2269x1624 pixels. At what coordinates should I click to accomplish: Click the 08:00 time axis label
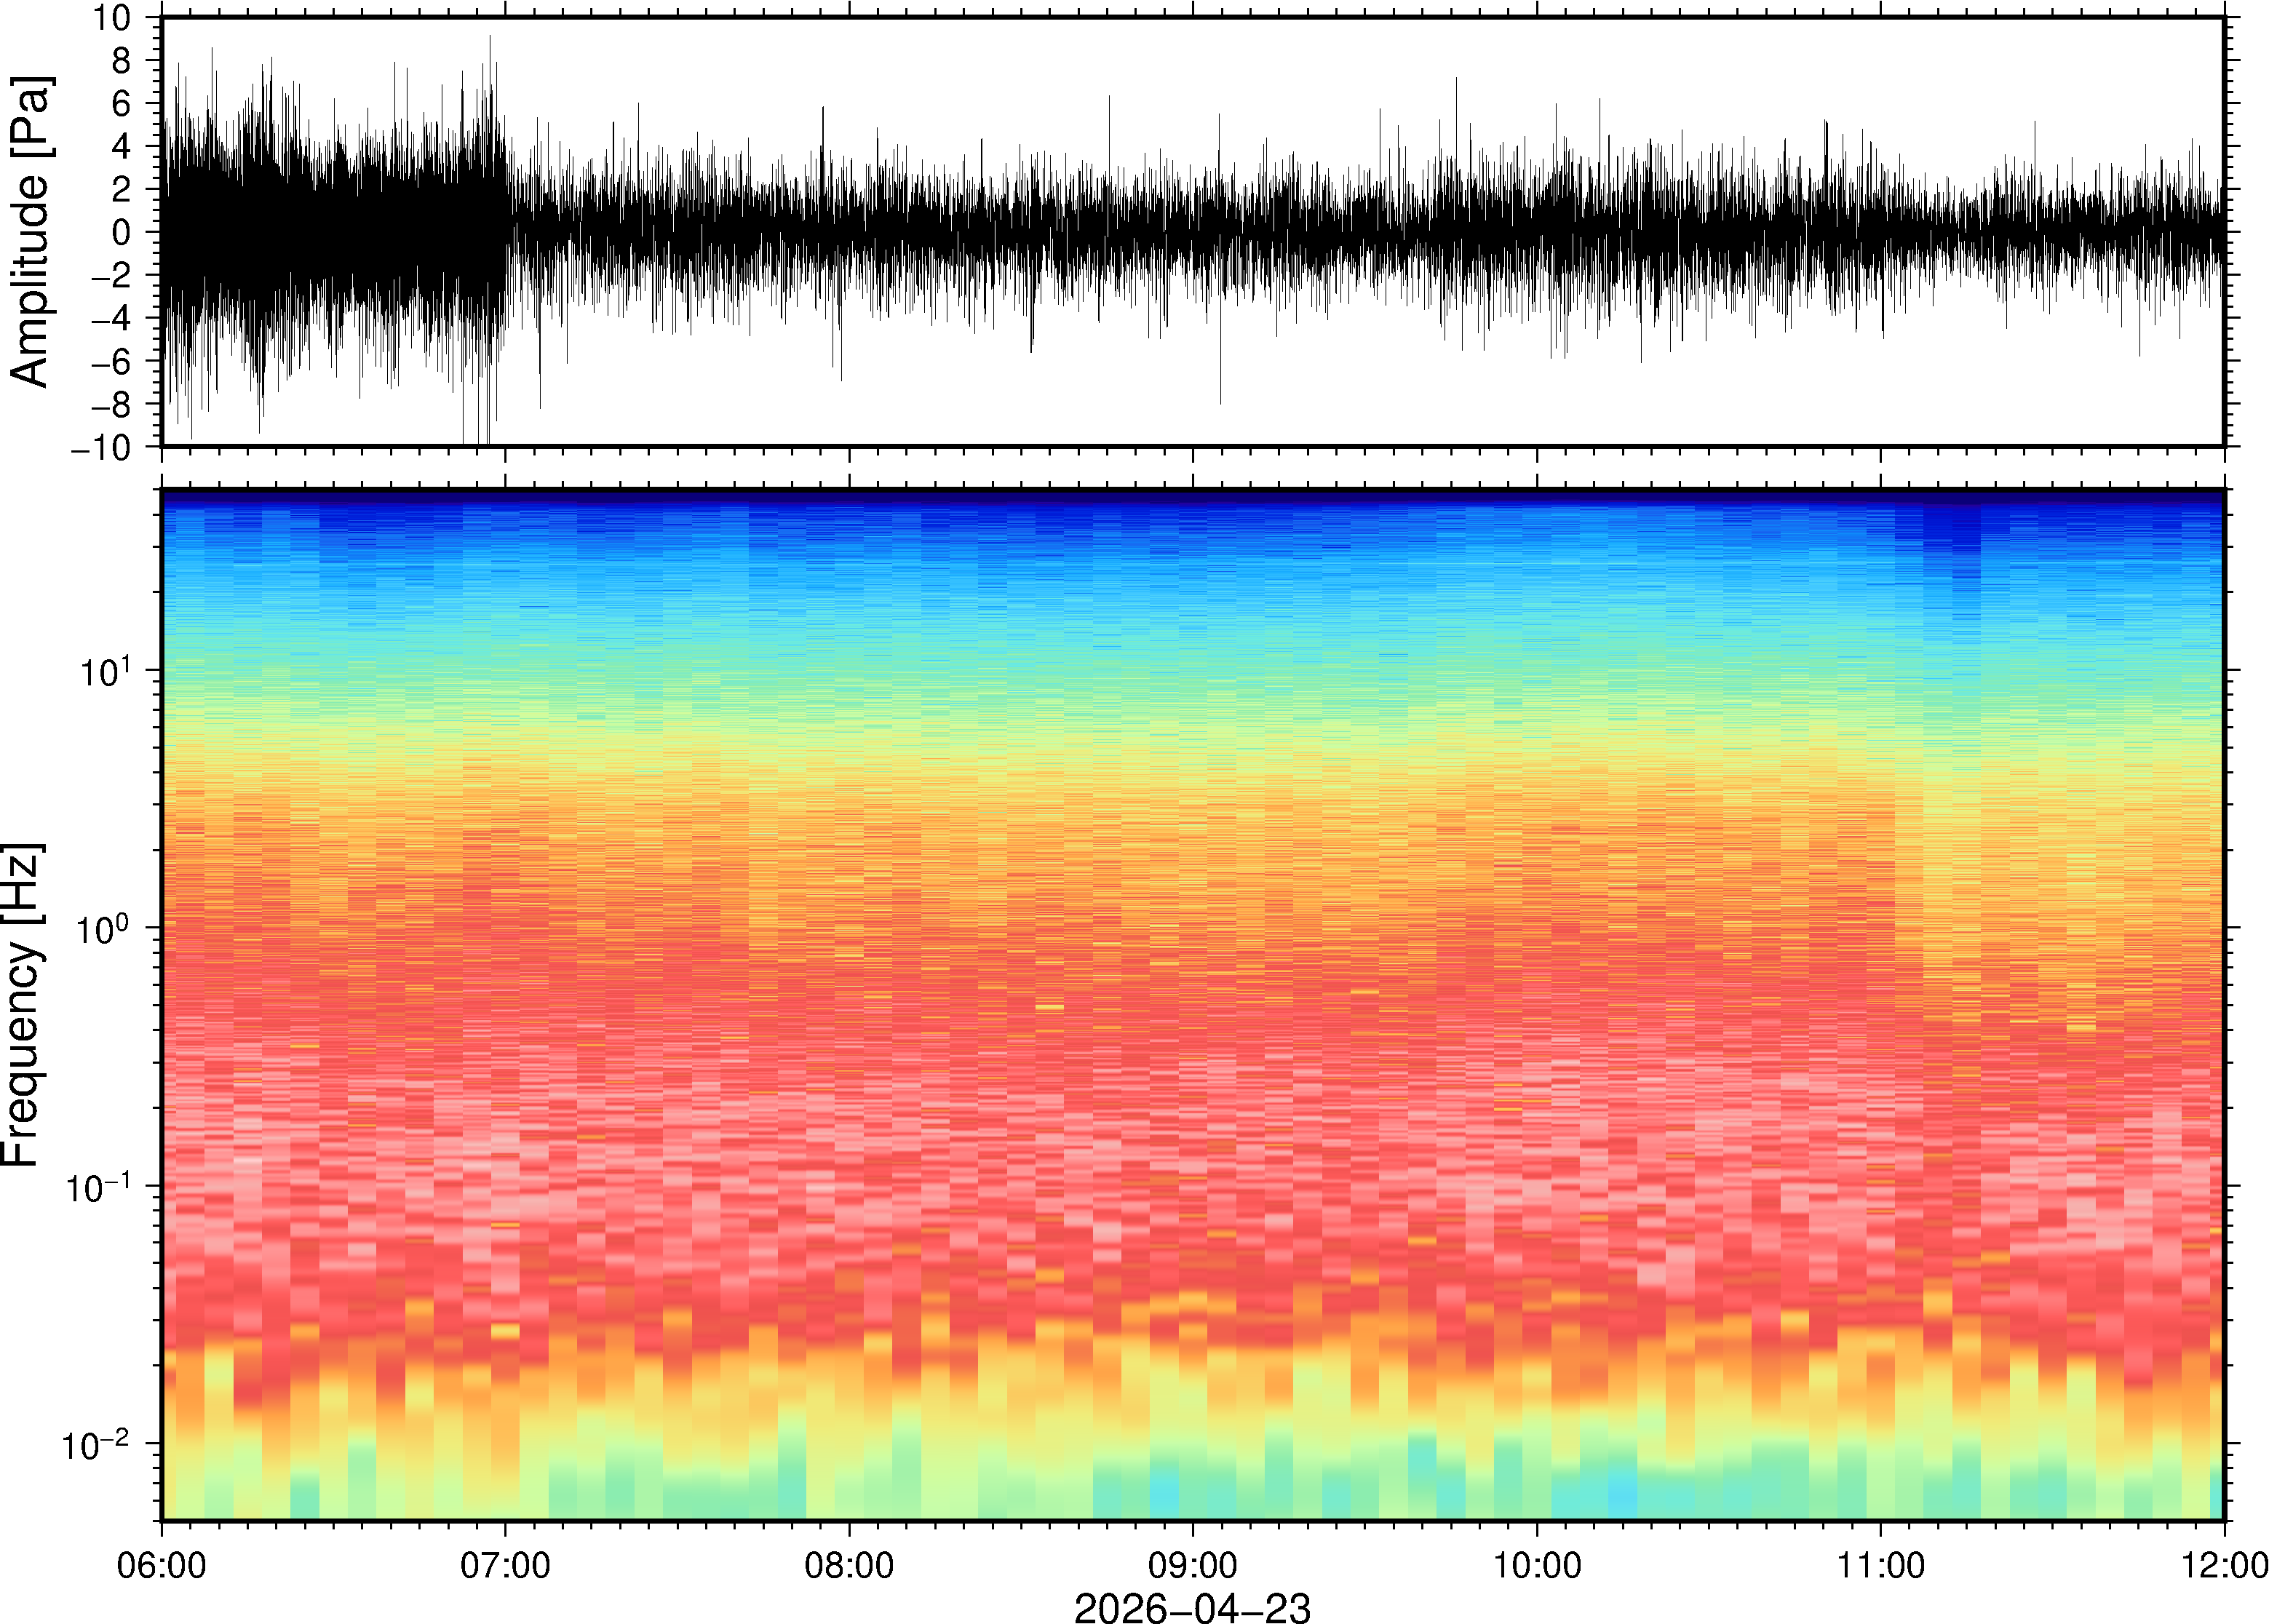849,1564
